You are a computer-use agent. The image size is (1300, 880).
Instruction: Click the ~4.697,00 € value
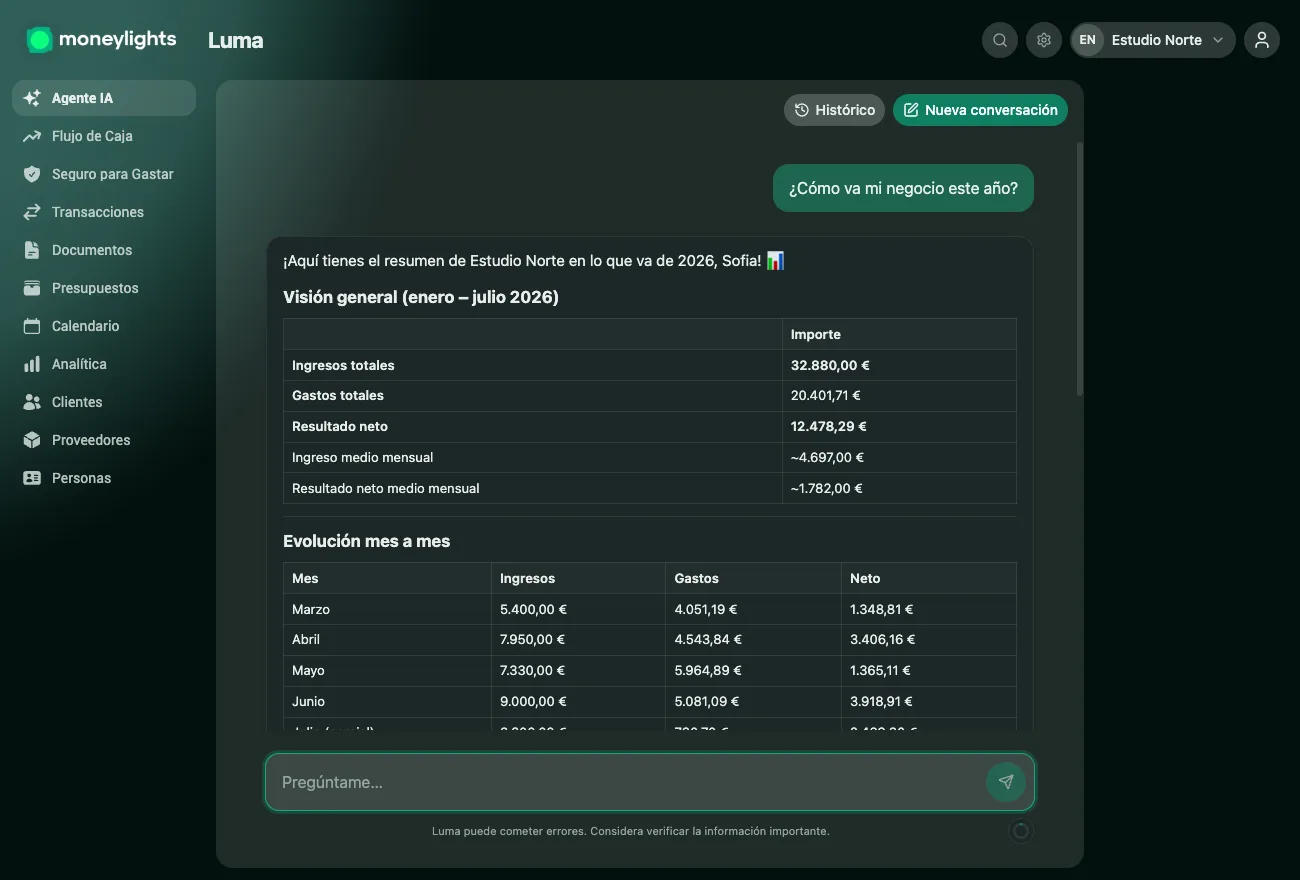(x=827, y=457)
